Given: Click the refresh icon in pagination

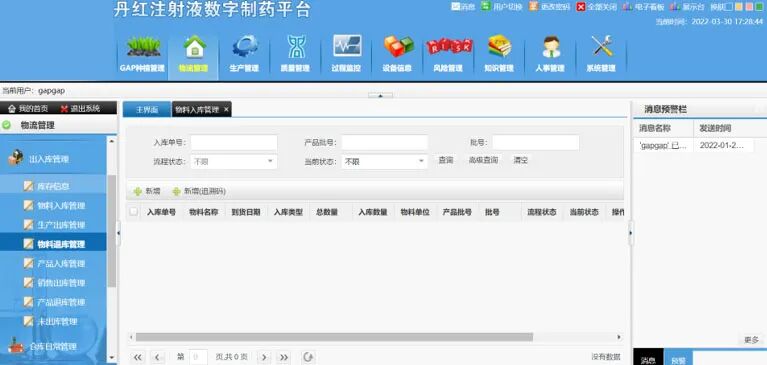Looking at the screenshot, I should (308, 357).
